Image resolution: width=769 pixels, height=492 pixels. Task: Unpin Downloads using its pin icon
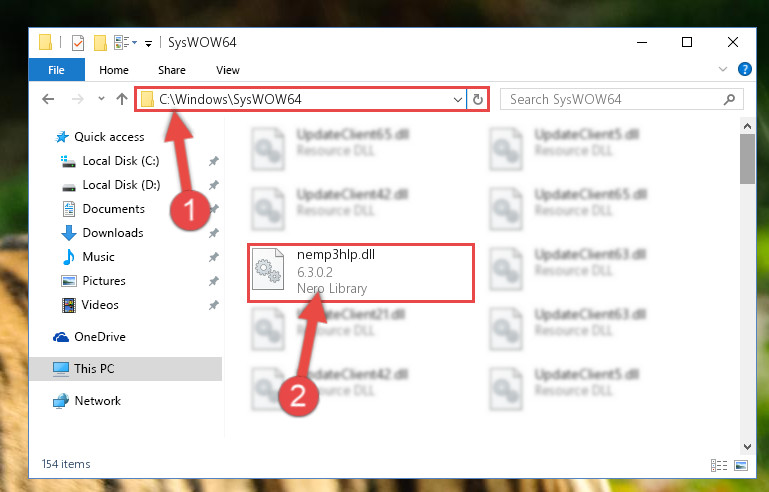click(213, 233)
